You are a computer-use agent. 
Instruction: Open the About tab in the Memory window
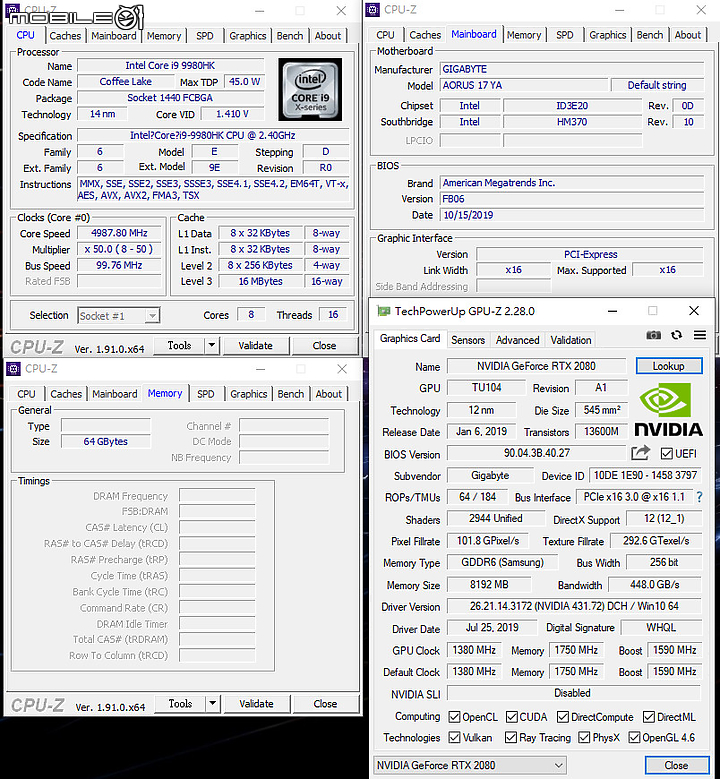click(329, 394)
